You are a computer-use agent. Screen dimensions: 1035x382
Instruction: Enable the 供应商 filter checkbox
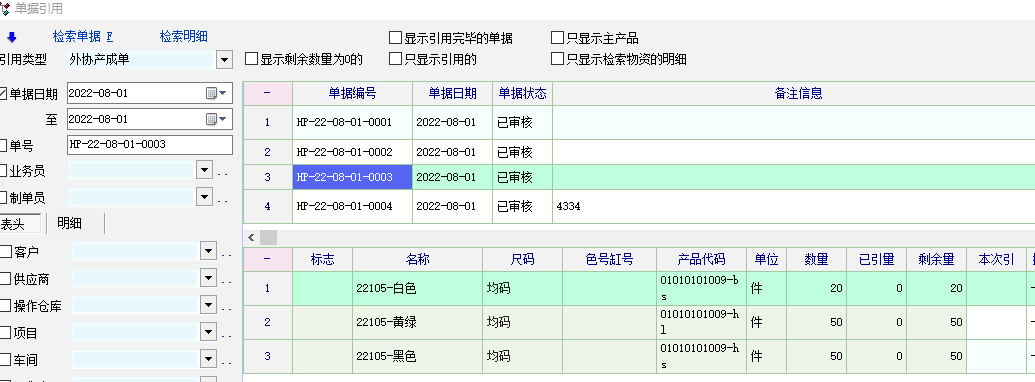point(6,279)
